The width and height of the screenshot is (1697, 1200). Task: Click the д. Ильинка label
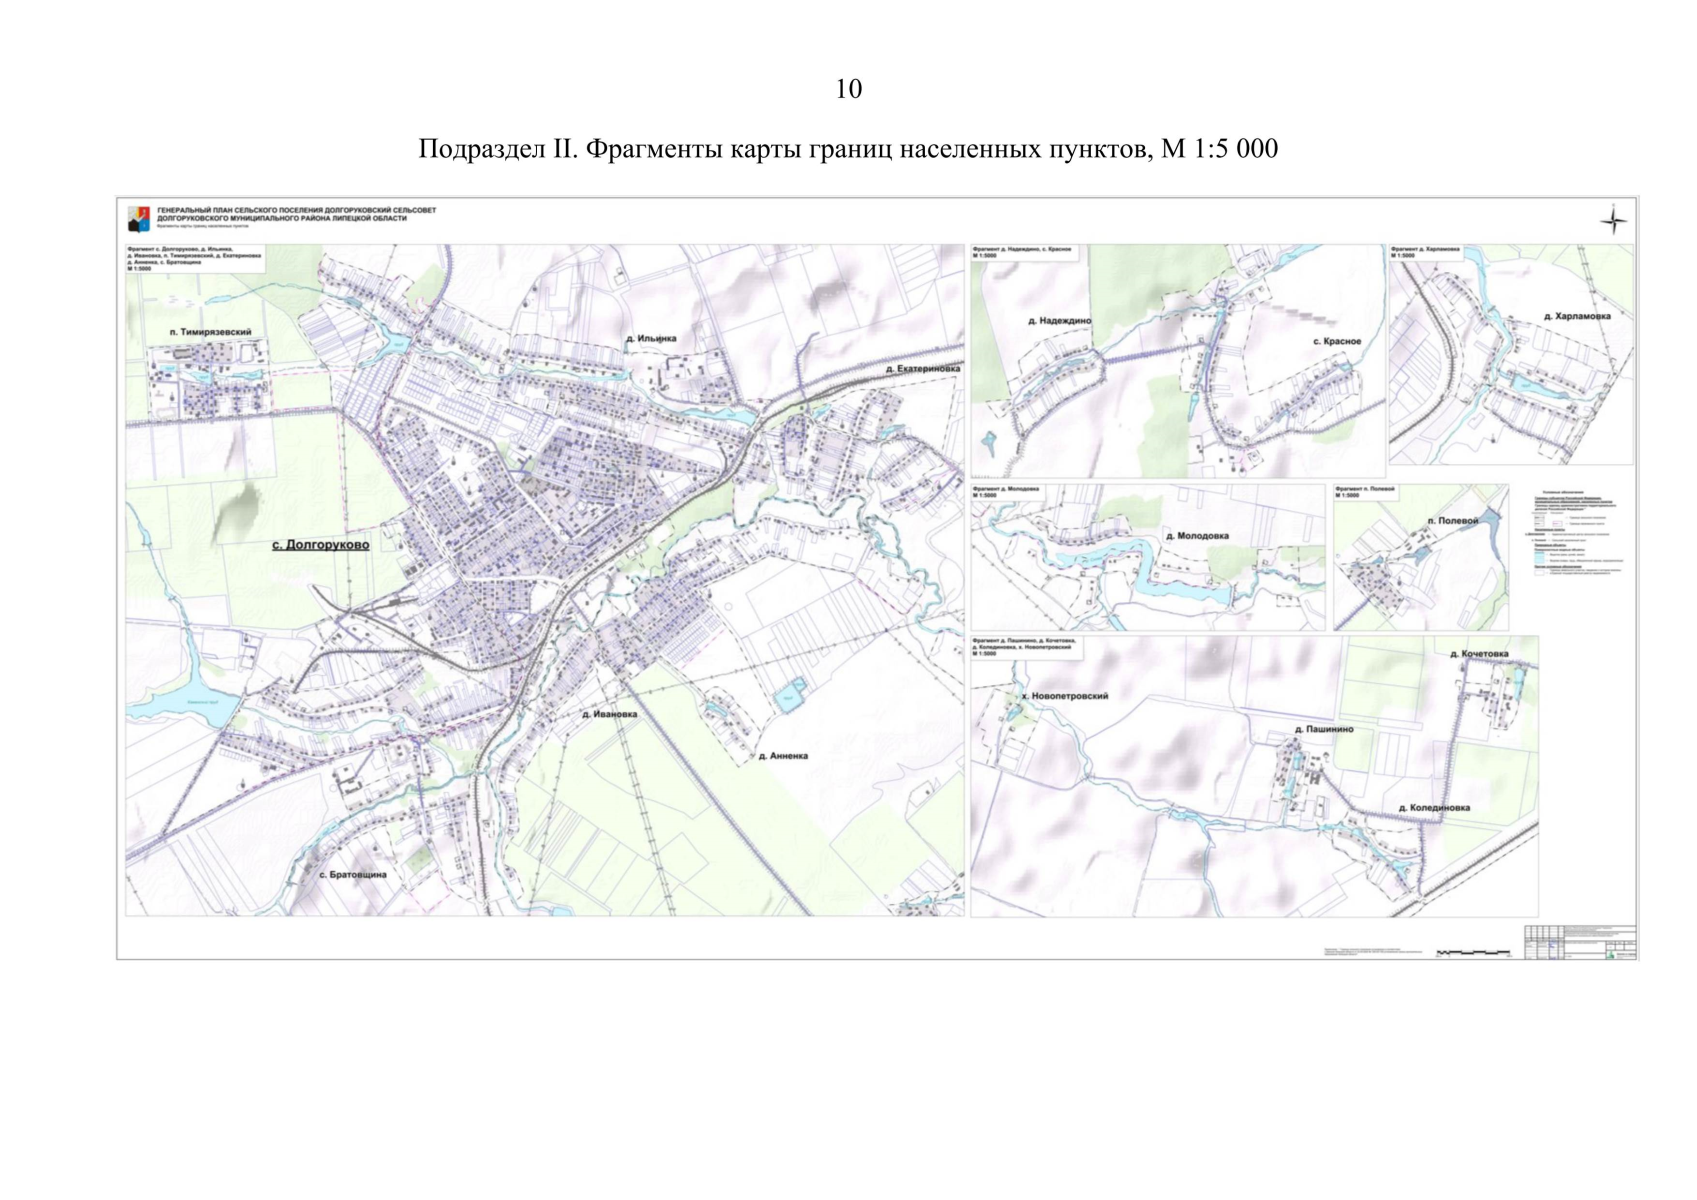[x=651, y=338]
